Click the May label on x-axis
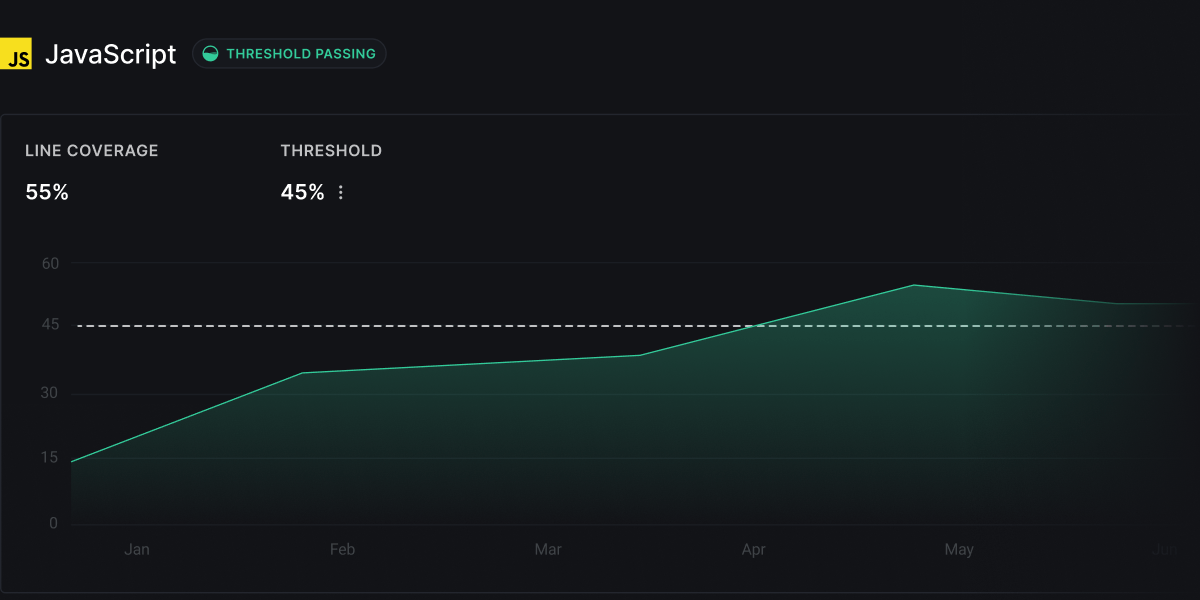Screen dimensions: 1200x600 pos(959,549)
